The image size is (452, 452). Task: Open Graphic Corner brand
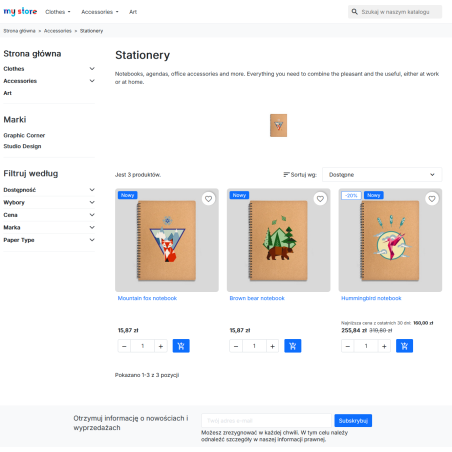24,135
